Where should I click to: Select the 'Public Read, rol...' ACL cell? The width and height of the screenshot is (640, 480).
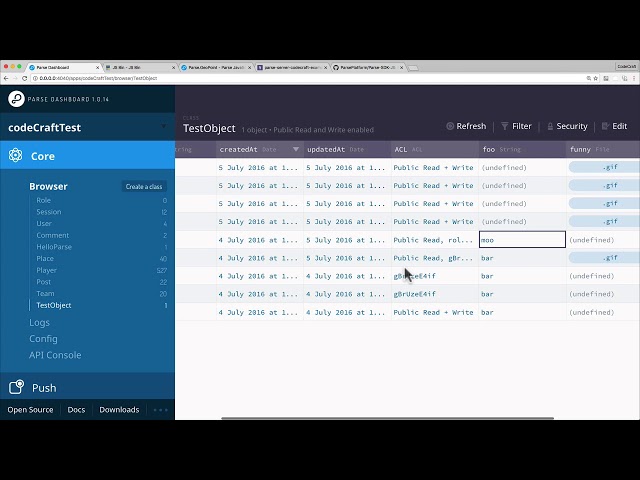[435, 240]
